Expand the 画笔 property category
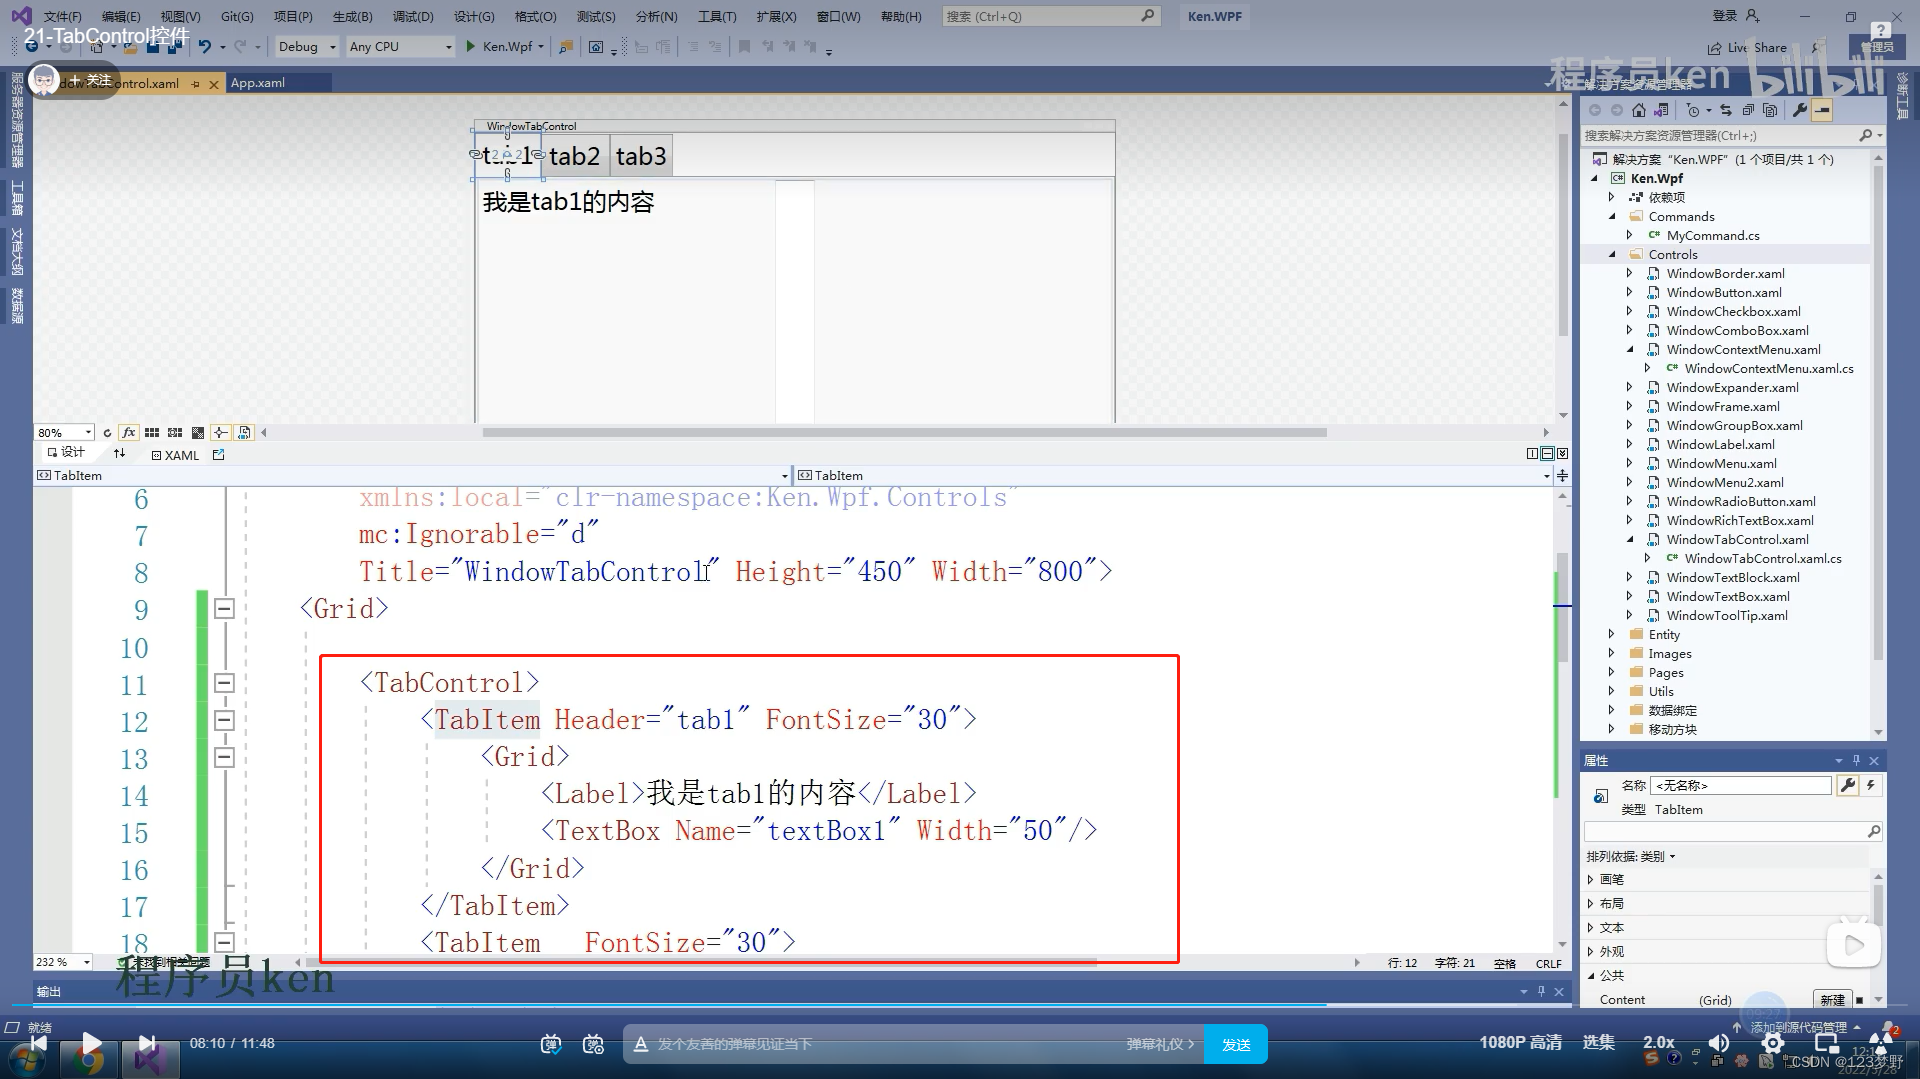The width and height of the screenshot is (1920, 1079). pos(1591,880)
